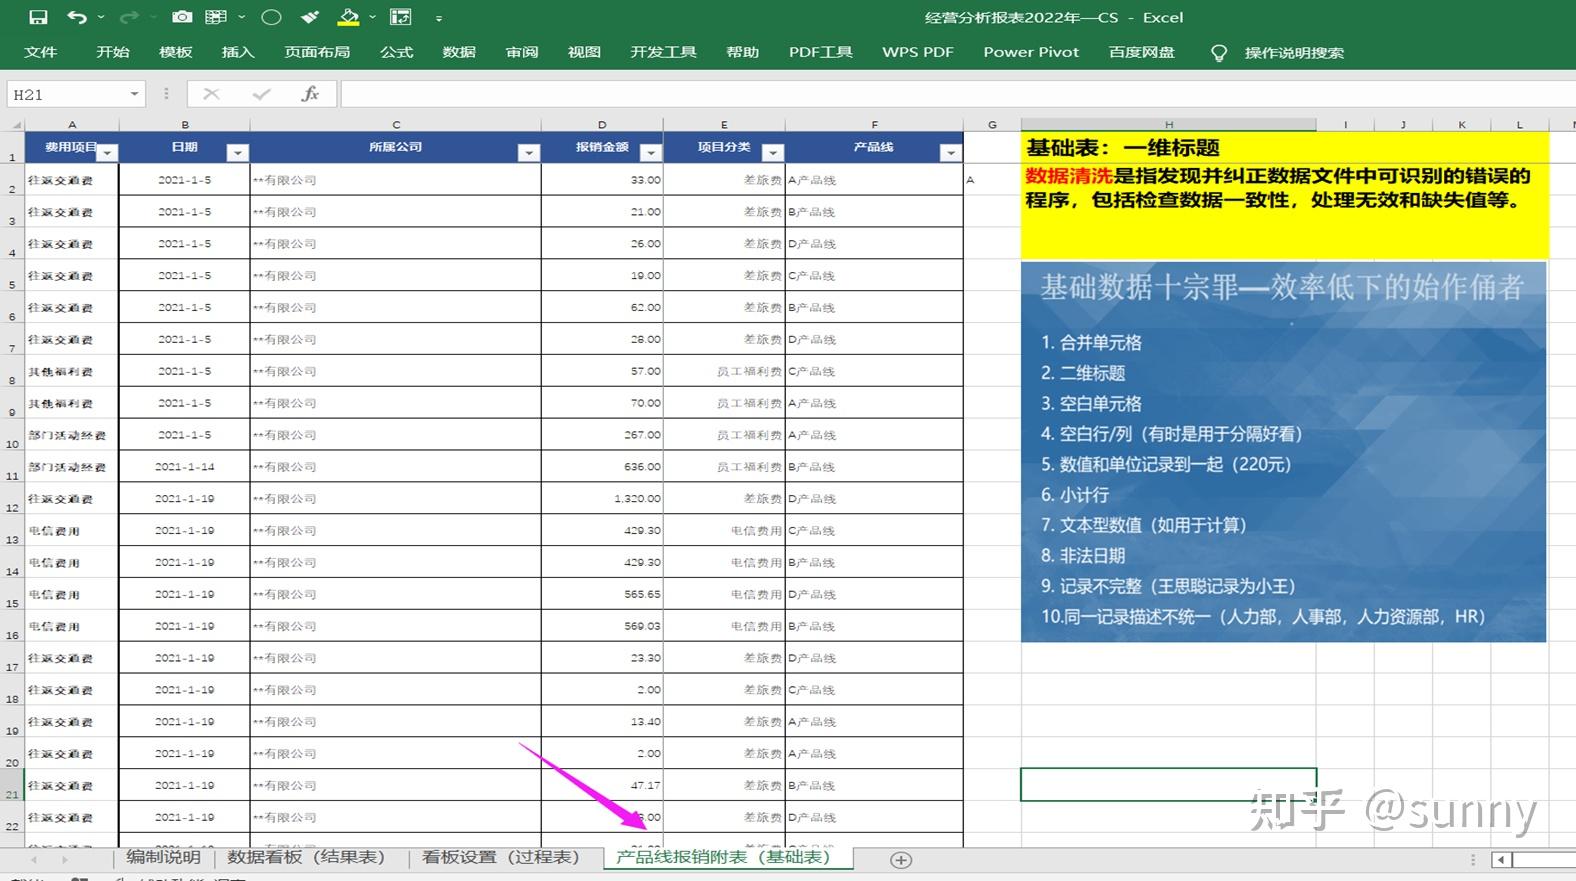
Task: Open Customize Quick Access Toolbar arrow
Action: (438, 18)
